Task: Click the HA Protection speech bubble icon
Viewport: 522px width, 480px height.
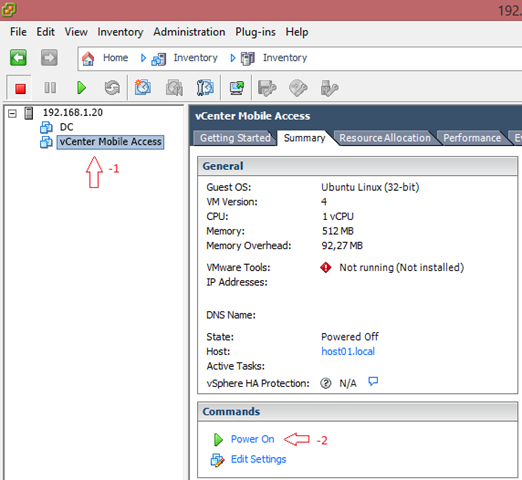Action: [373, 381]
